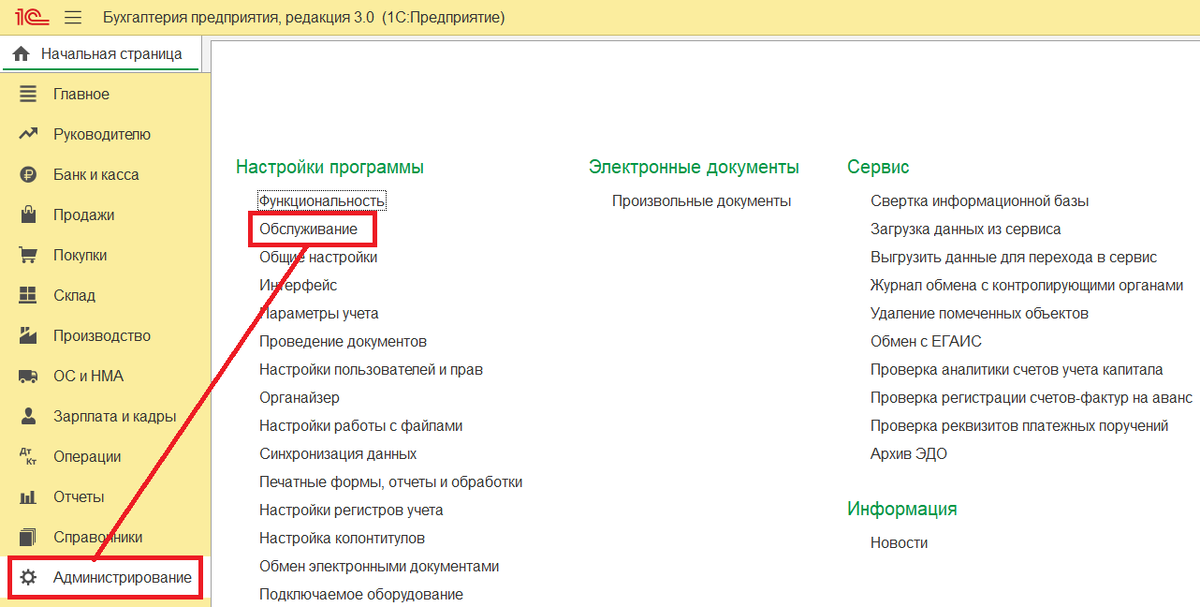Open Подключаемое оборудование
1200x607 pixels.
(x=361, y=594)
